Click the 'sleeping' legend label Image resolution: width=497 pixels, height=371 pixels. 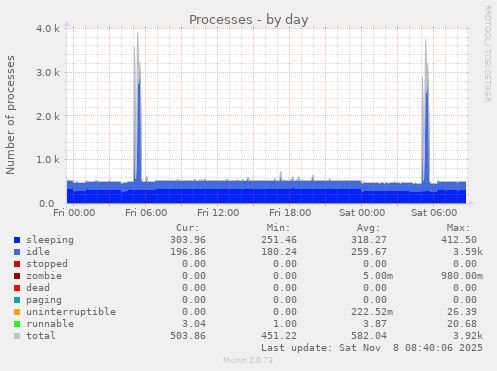(x=50, y=240)
